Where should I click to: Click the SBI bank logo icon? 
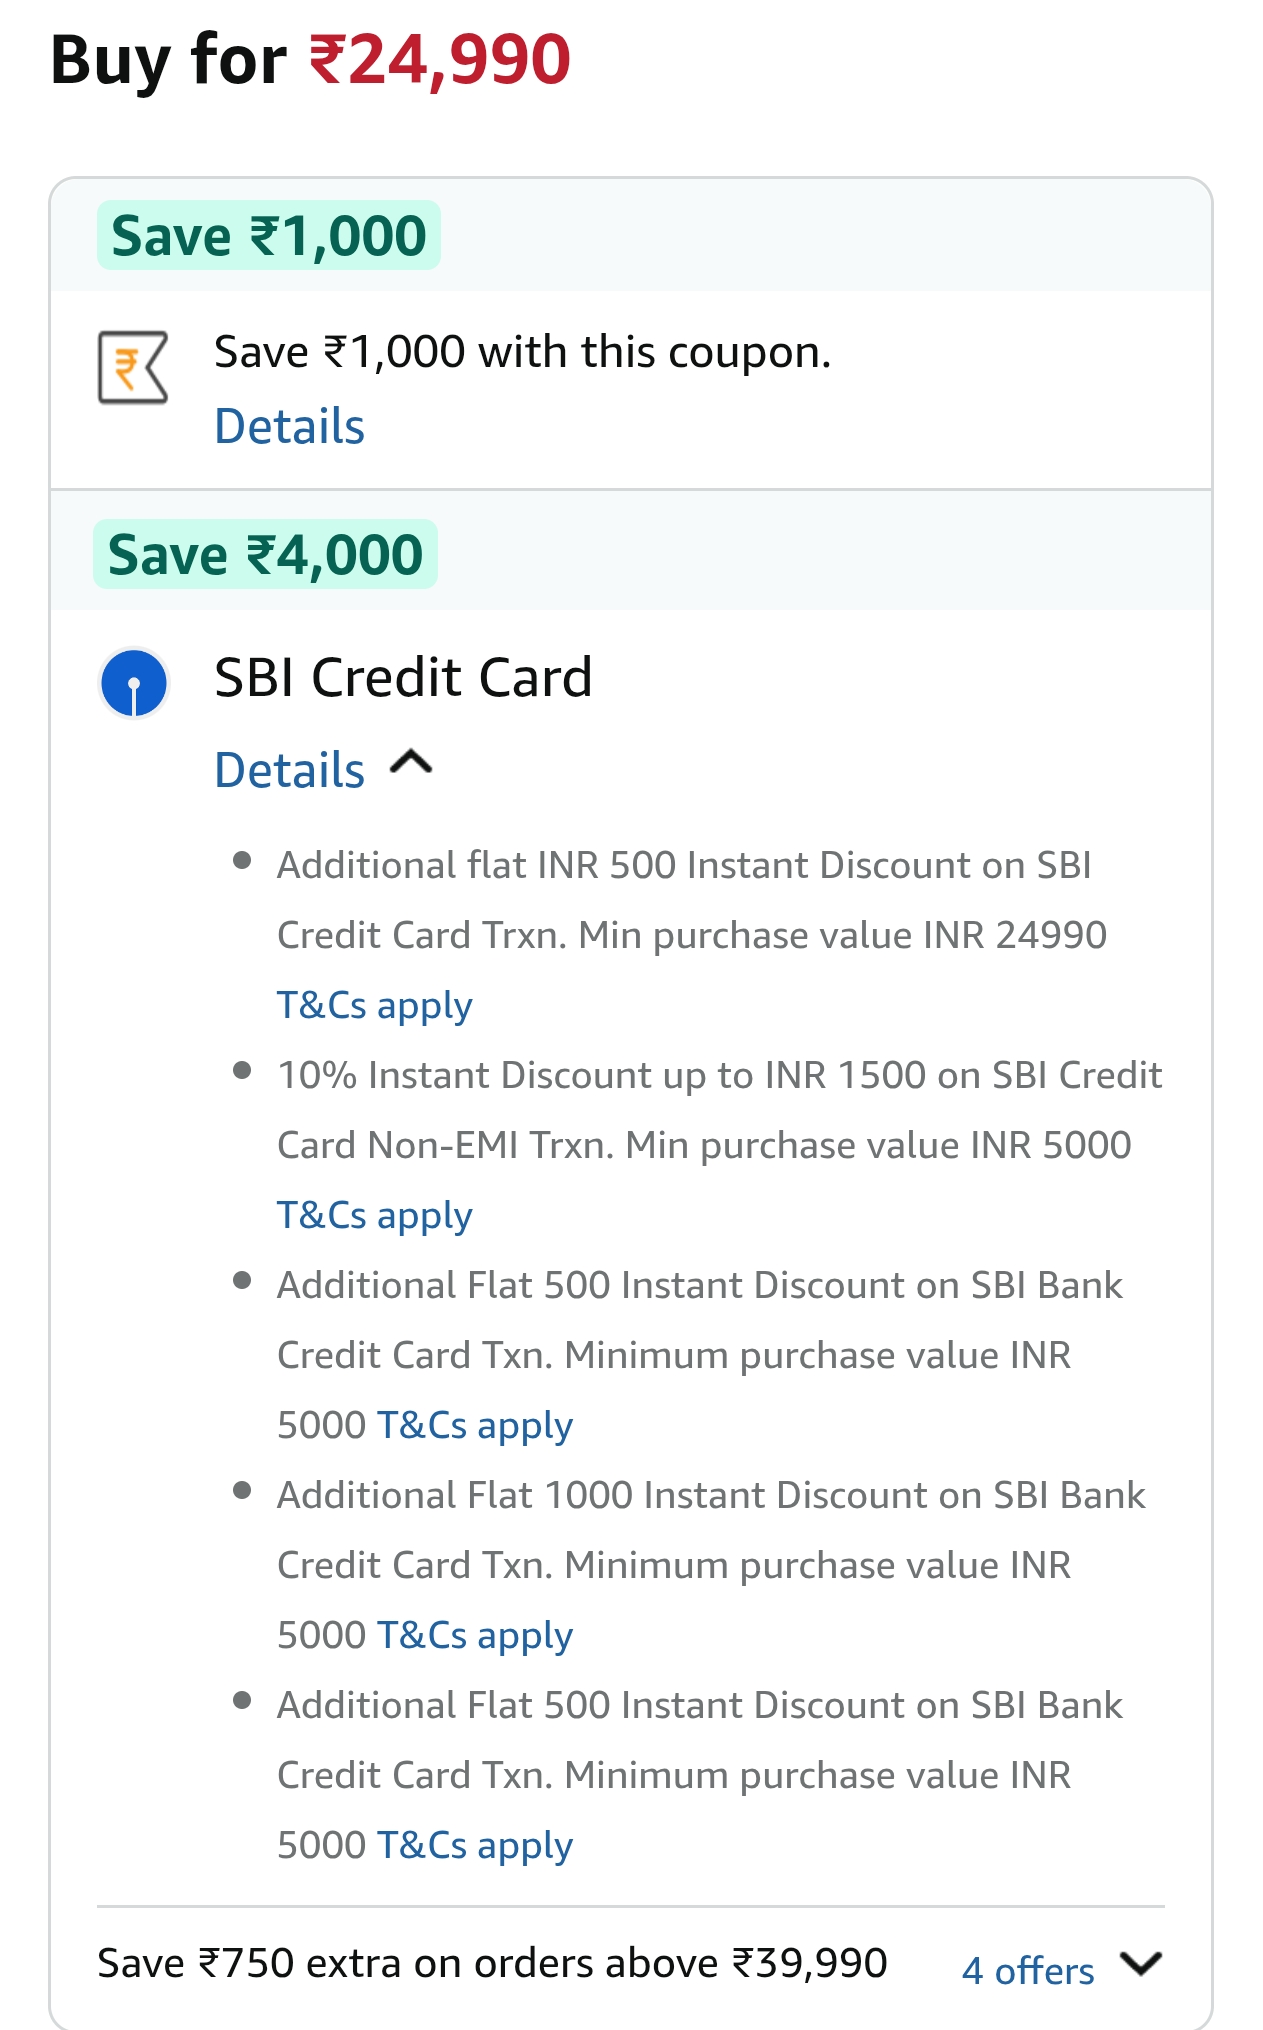point(134,684)
